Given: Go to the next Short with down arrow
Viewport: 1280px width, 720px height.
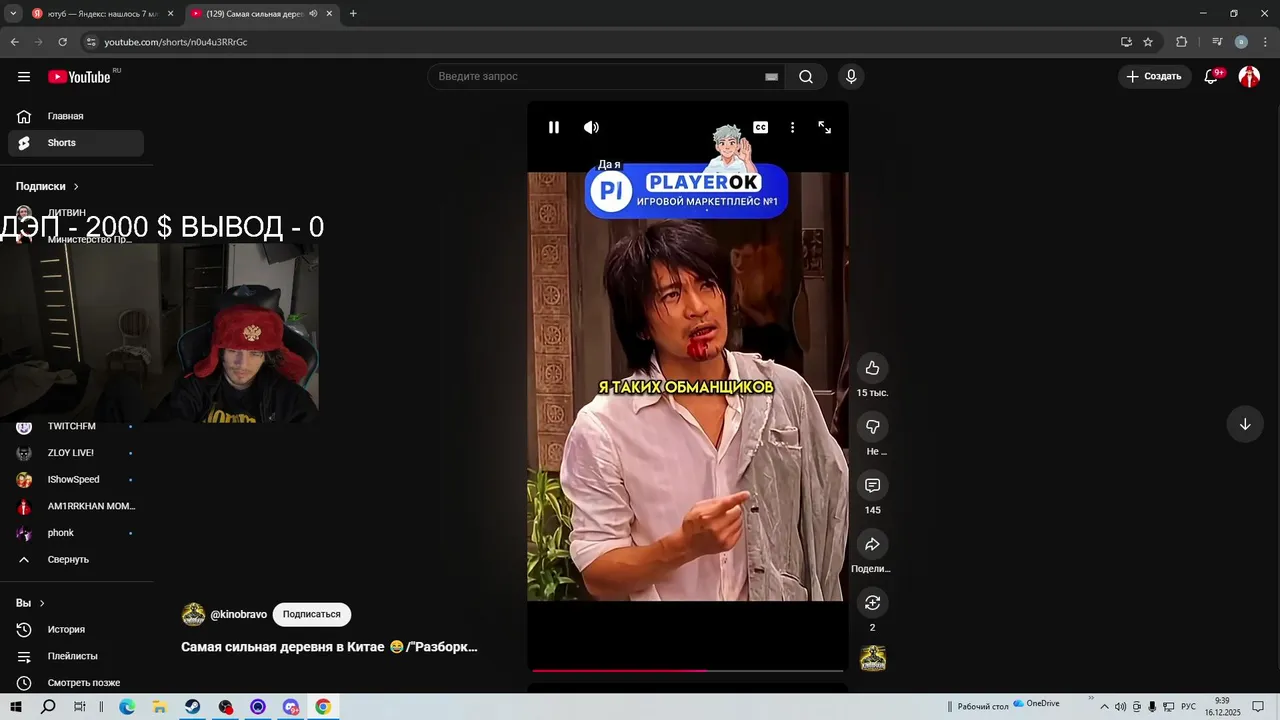Looking at the screenshot, I should tap(1245, 424).
